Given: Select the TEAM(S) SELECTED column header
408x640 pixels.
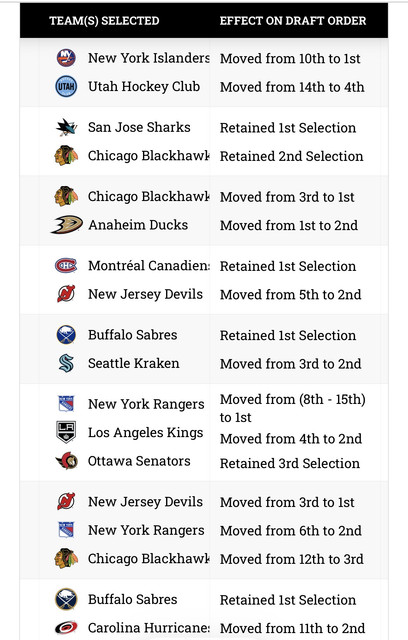Looking at the screenshot, I should click(x=104, y=21).
